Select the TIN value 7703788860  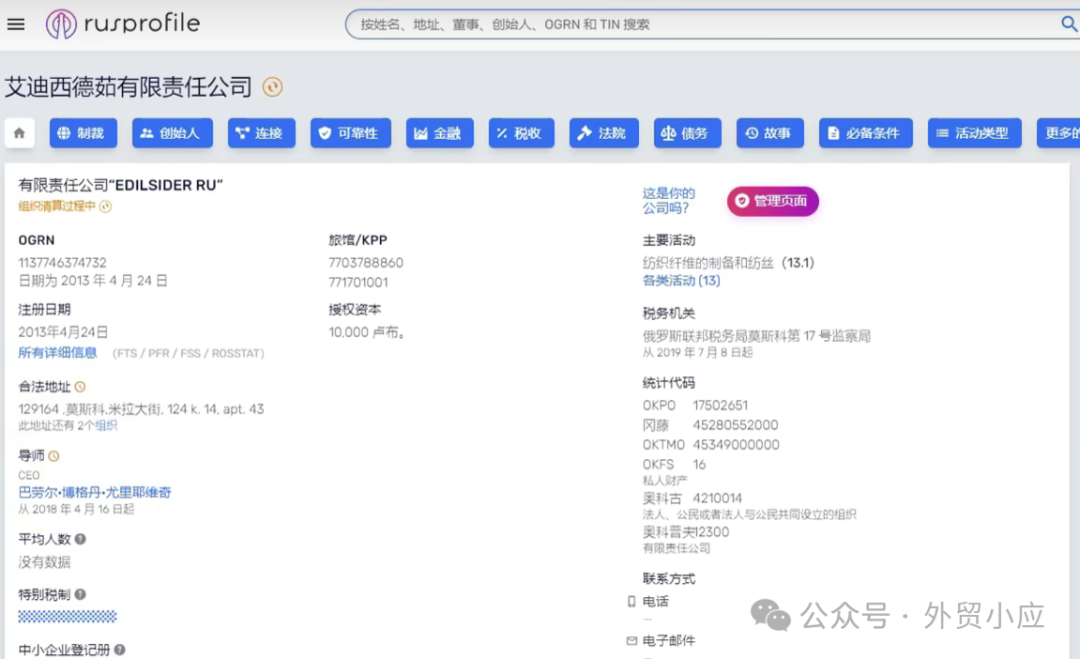(366, 263)
